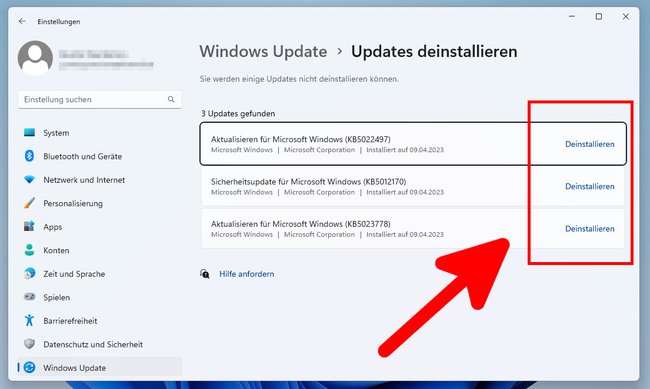Click the blurred user account name
The width and height of the screenshot is (650, 389).
point(93,54)
